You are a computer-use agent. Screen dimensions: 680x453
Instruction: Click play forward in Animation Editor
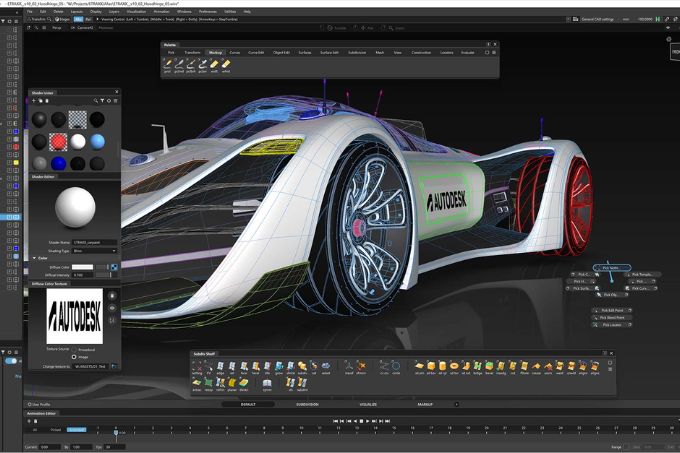368,421
